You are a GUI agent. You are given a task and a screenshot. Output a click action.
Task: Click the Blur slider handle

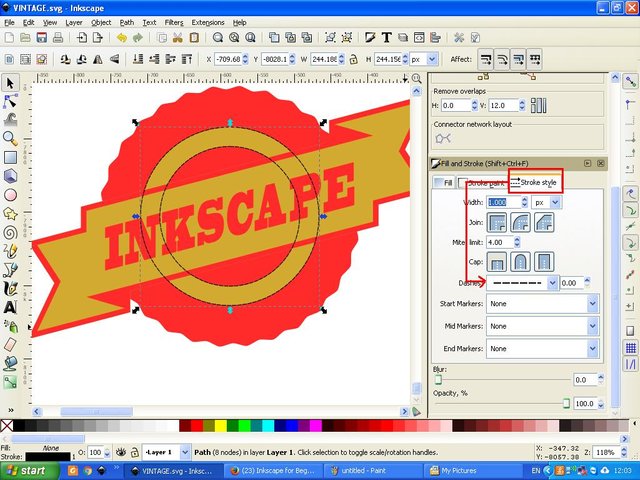click(x=438, y=380)
